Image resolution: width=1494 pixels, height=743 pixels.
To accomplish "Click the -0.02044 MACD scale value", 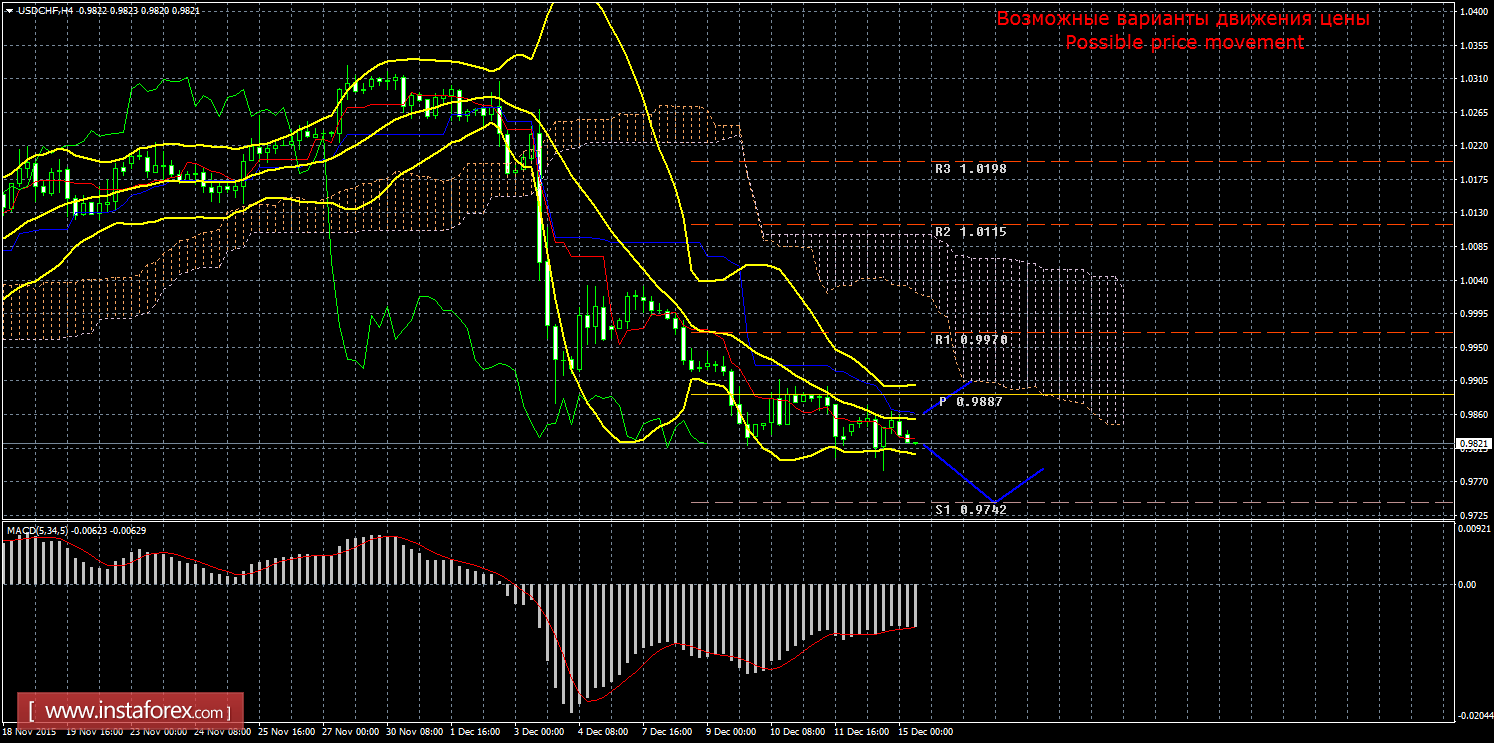I will 1474,715.
